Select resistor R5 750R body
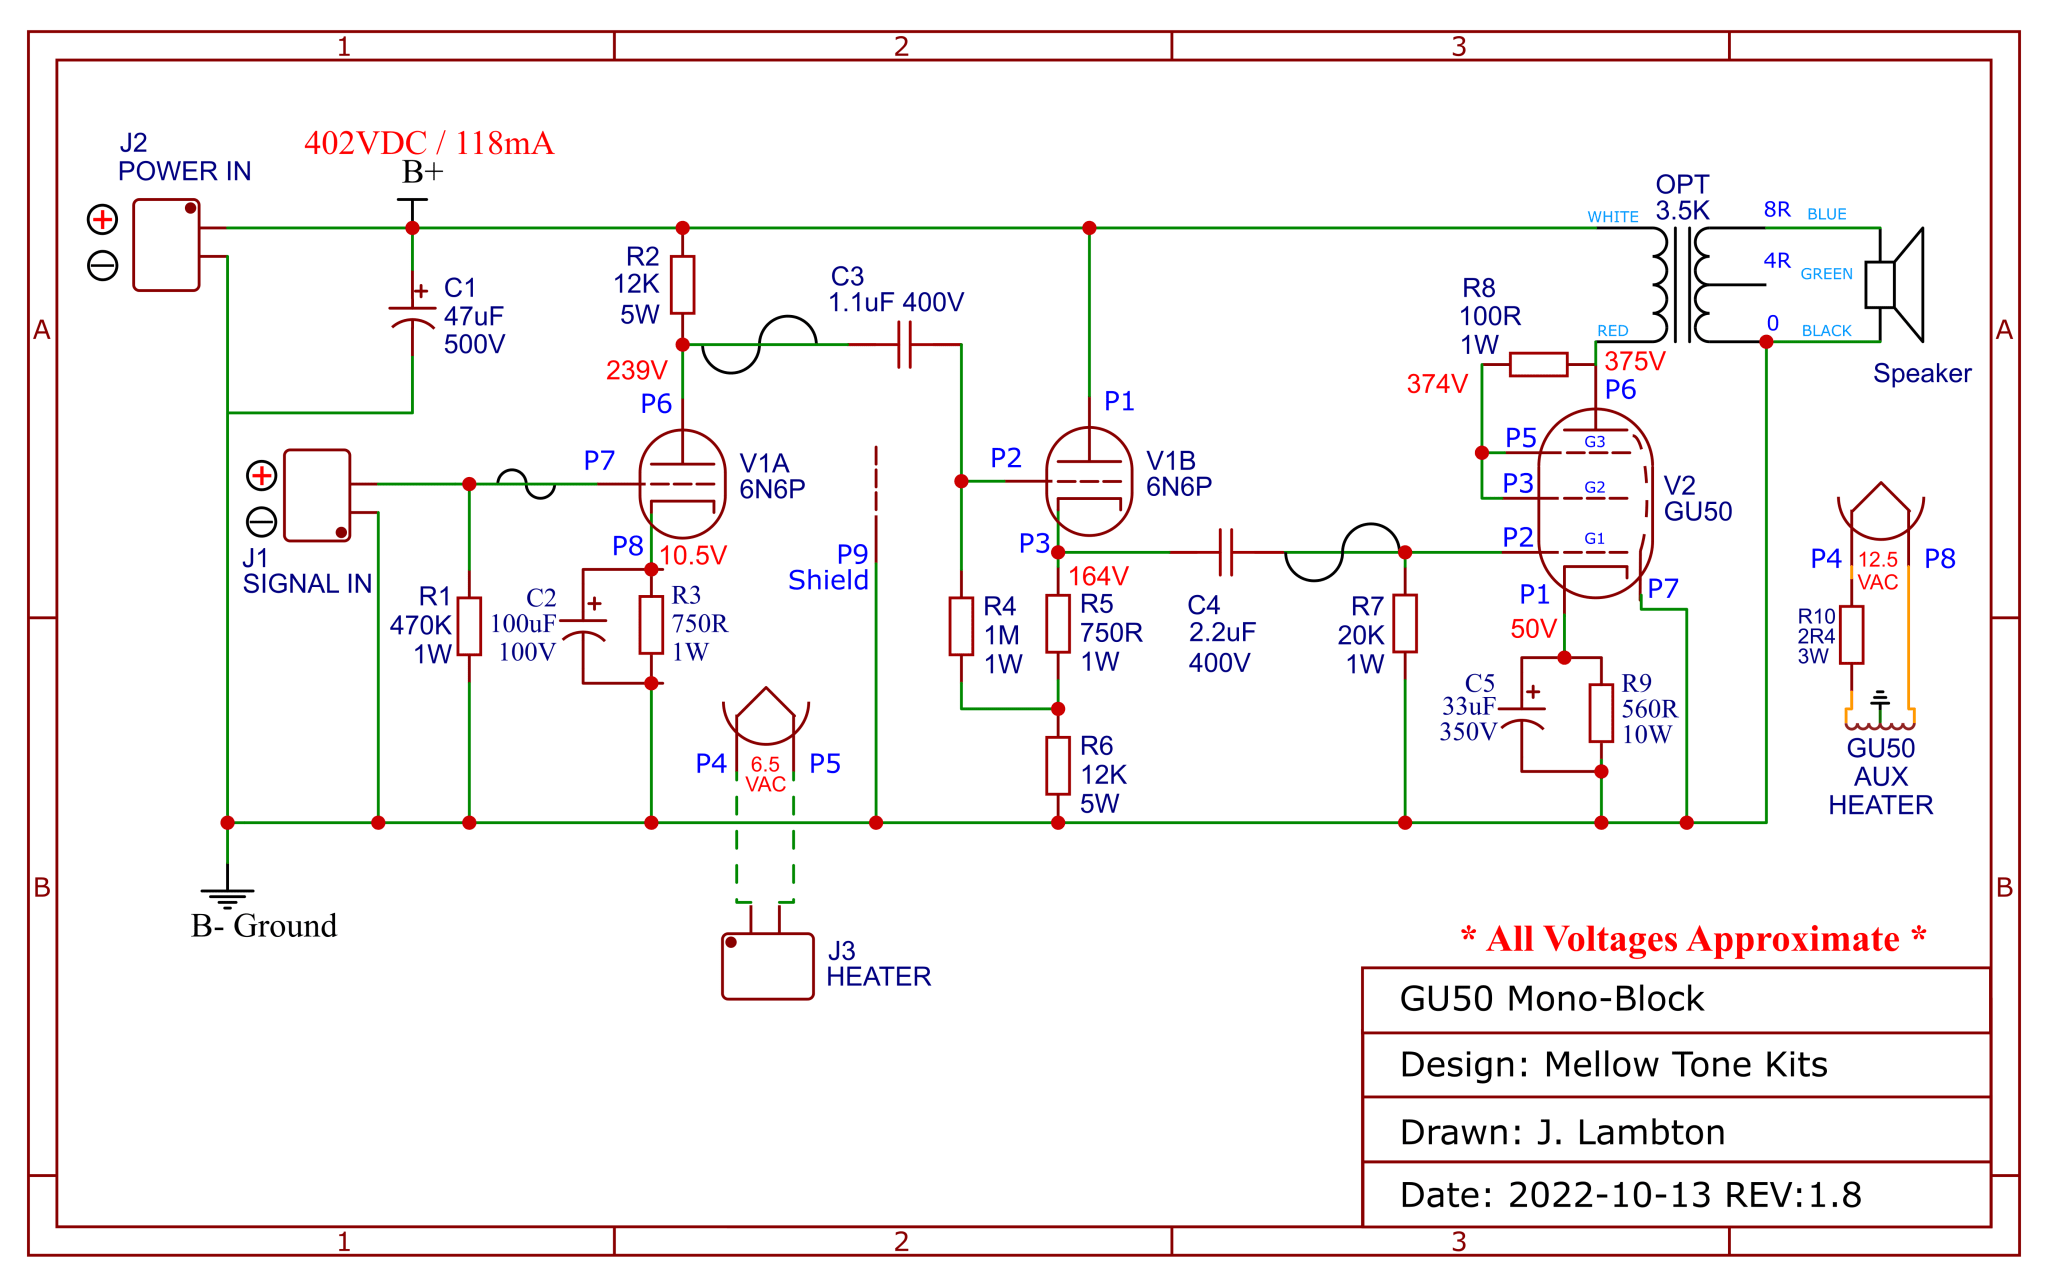Screen dimensions: 2048x1284 pos(1058,624)
